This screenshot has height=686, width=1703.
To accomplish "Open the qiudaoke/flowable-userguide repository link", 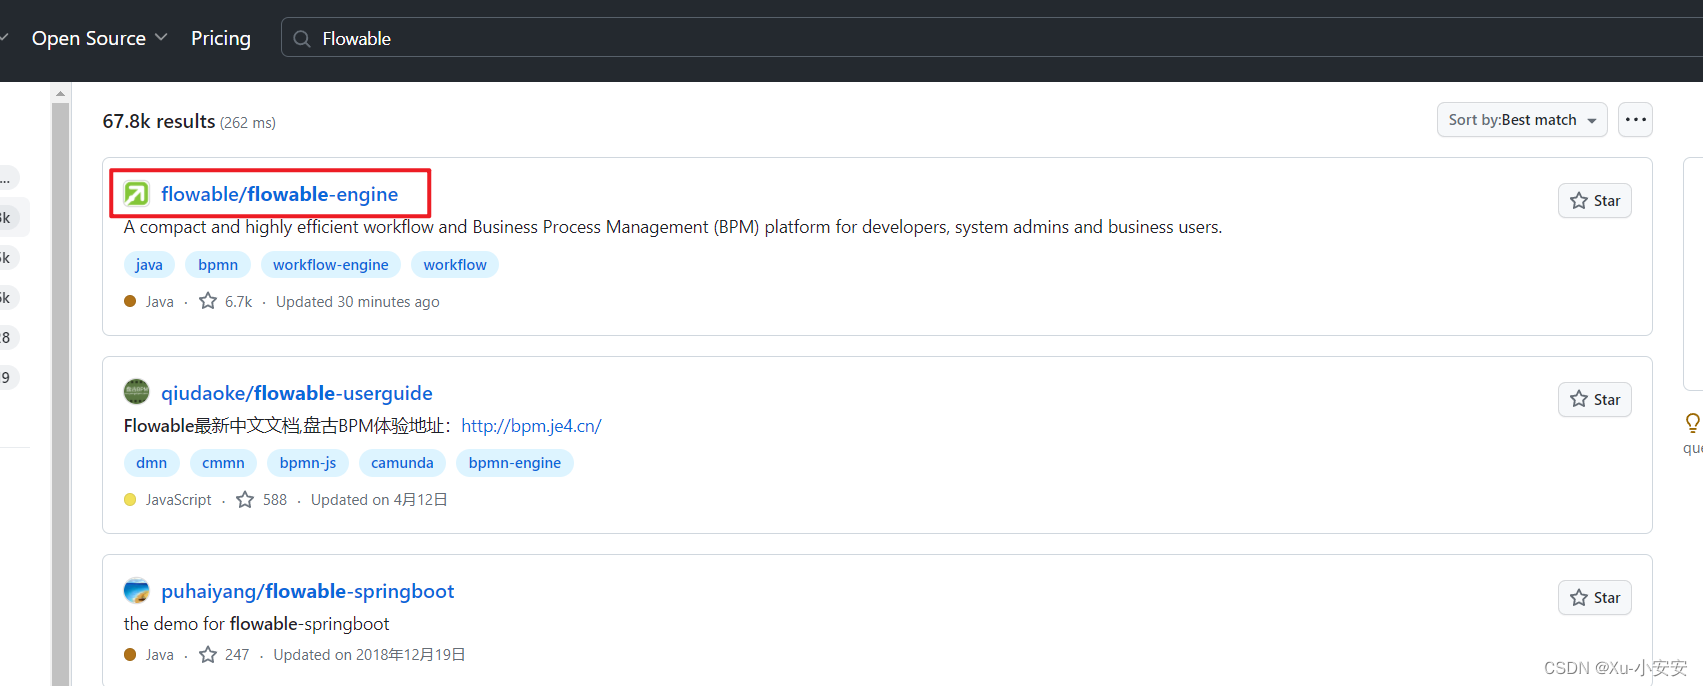I will (297, 393).
